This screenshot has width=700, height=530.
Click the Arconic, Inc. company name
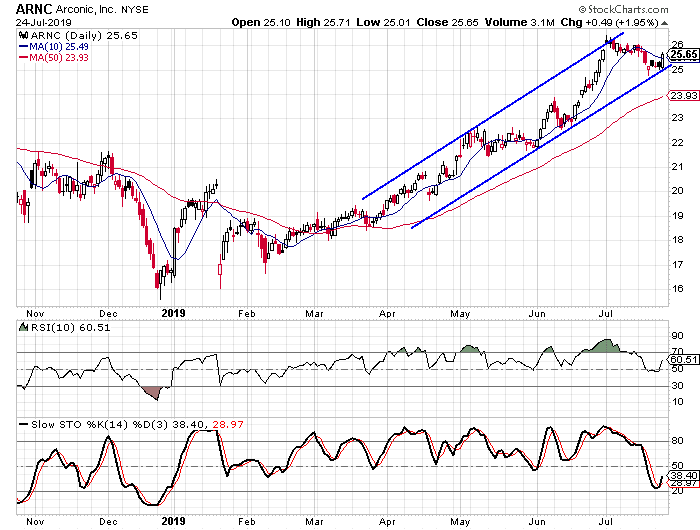point(86,9)
